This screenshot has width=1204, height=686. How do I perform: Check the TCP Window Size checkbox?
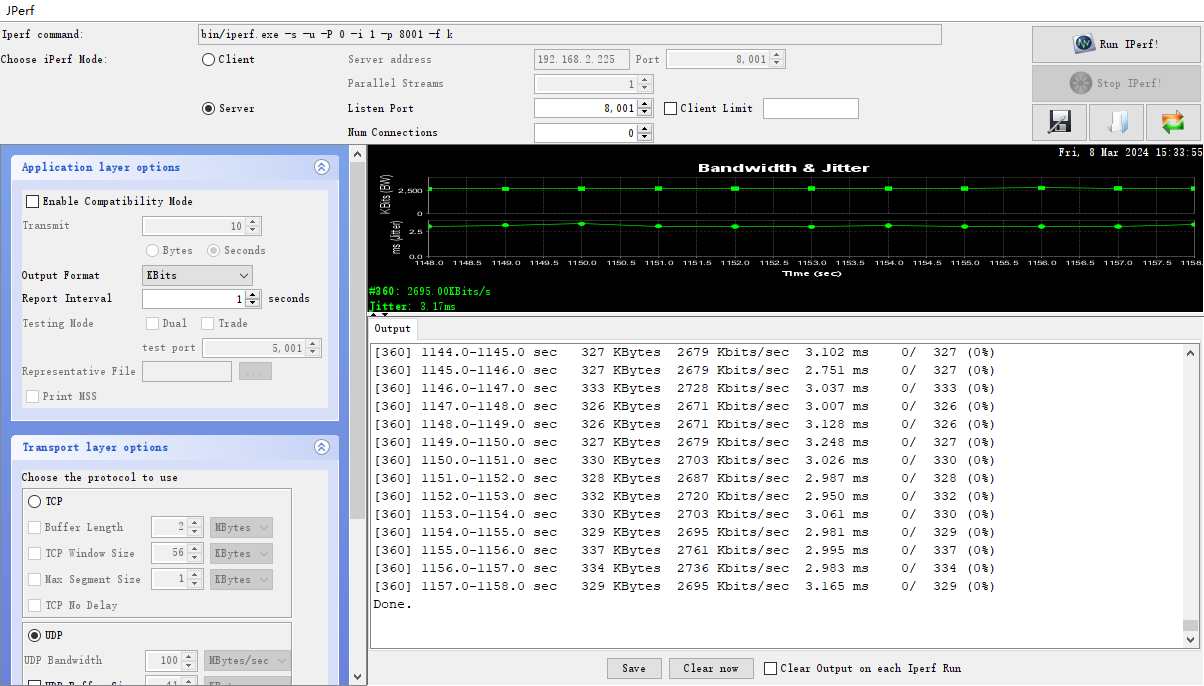click(35, 553)
